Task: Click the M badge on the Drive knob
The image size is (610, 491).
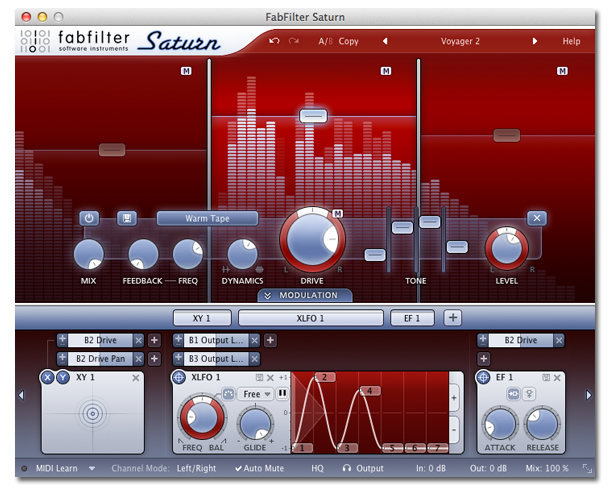Action: pos(337,213)
